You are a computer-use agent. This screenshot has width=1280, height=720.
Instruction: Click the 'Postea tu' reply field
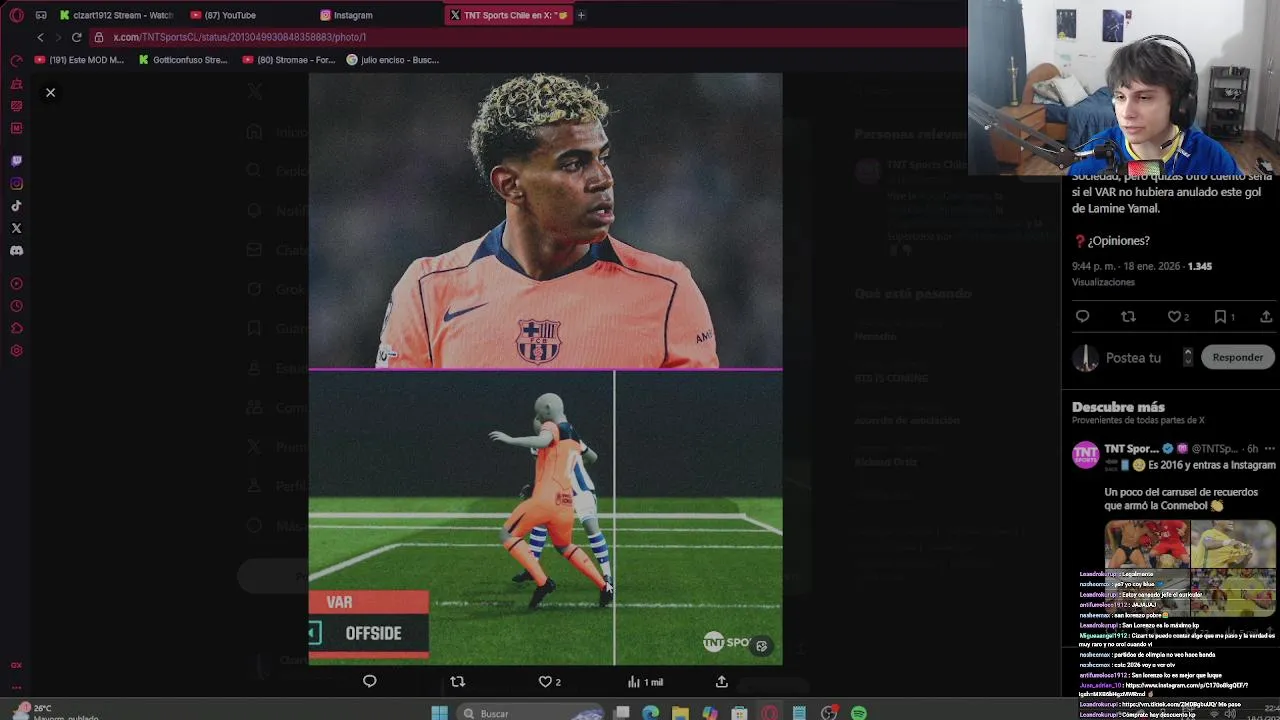pyautogui.click(x=1133, y=357)
